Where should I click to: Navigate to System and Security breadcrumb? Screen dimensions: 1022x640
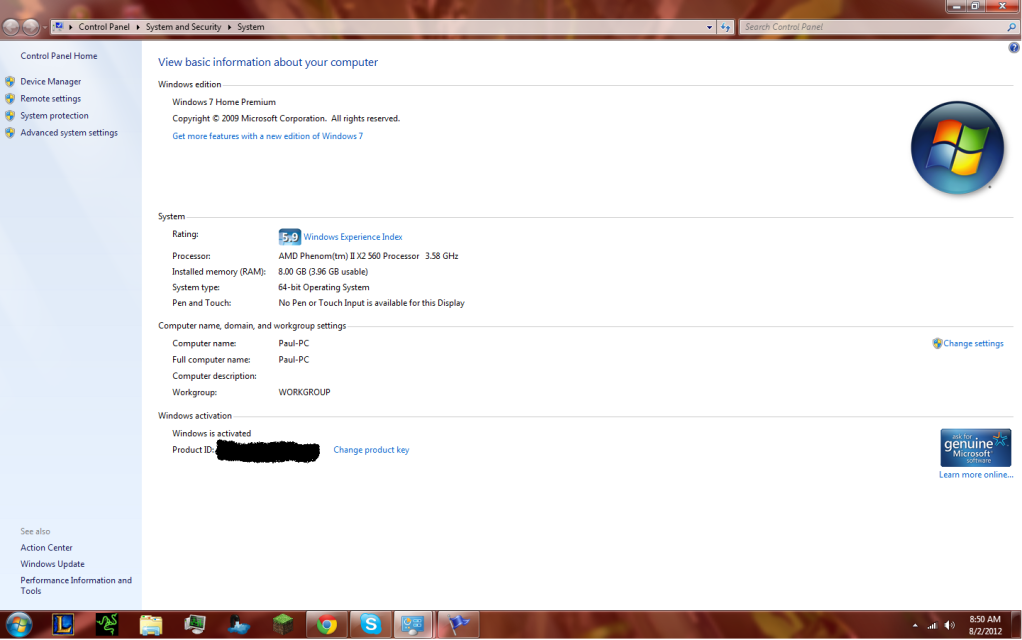click(183, 27)
